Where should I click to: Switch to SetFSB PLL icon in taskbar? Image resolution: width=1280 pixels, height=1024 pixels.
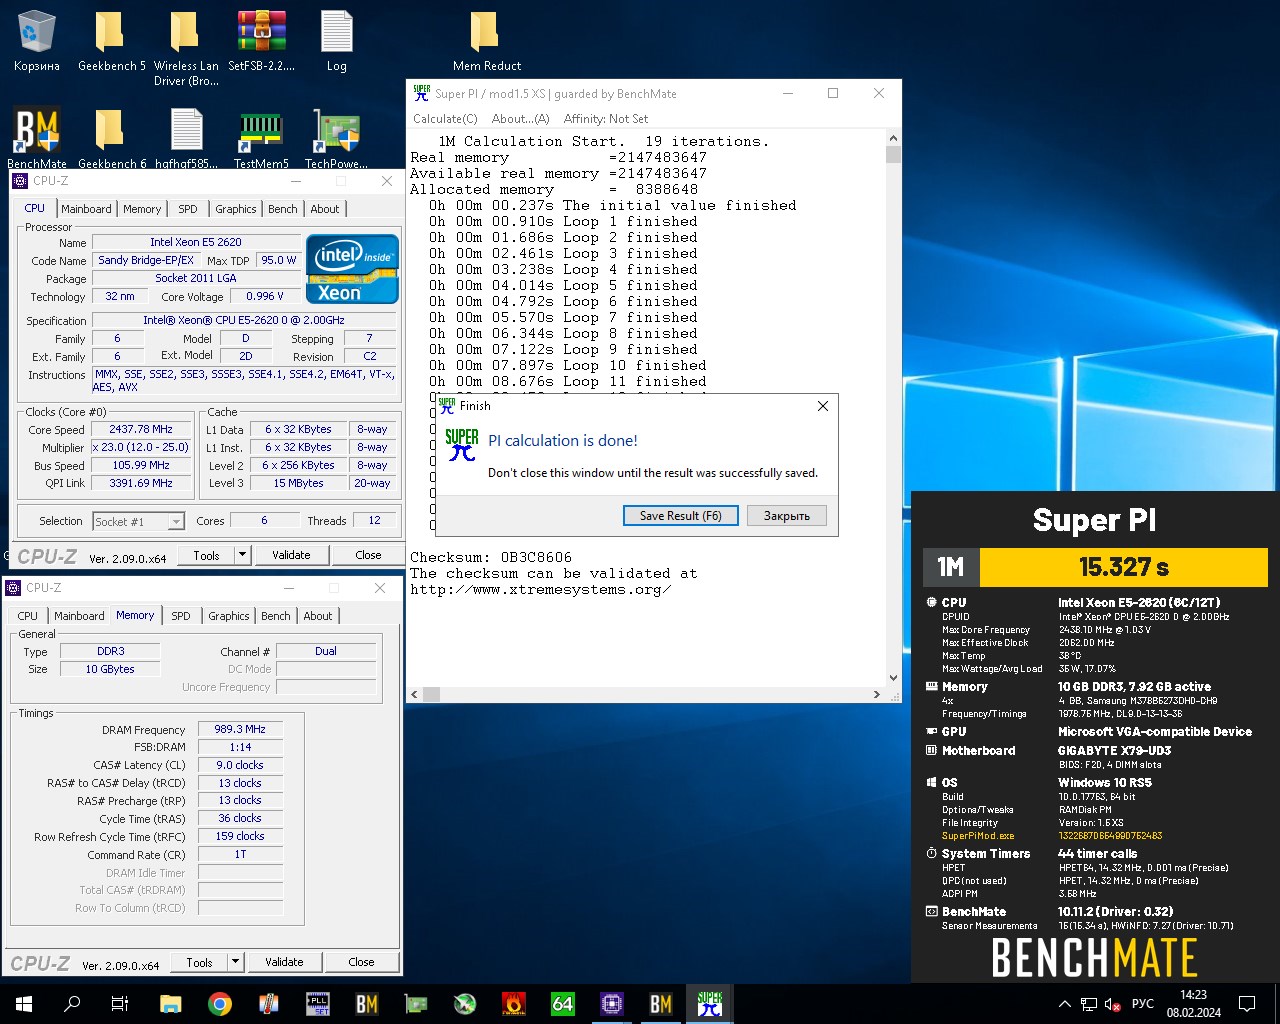click(317, 1004)
